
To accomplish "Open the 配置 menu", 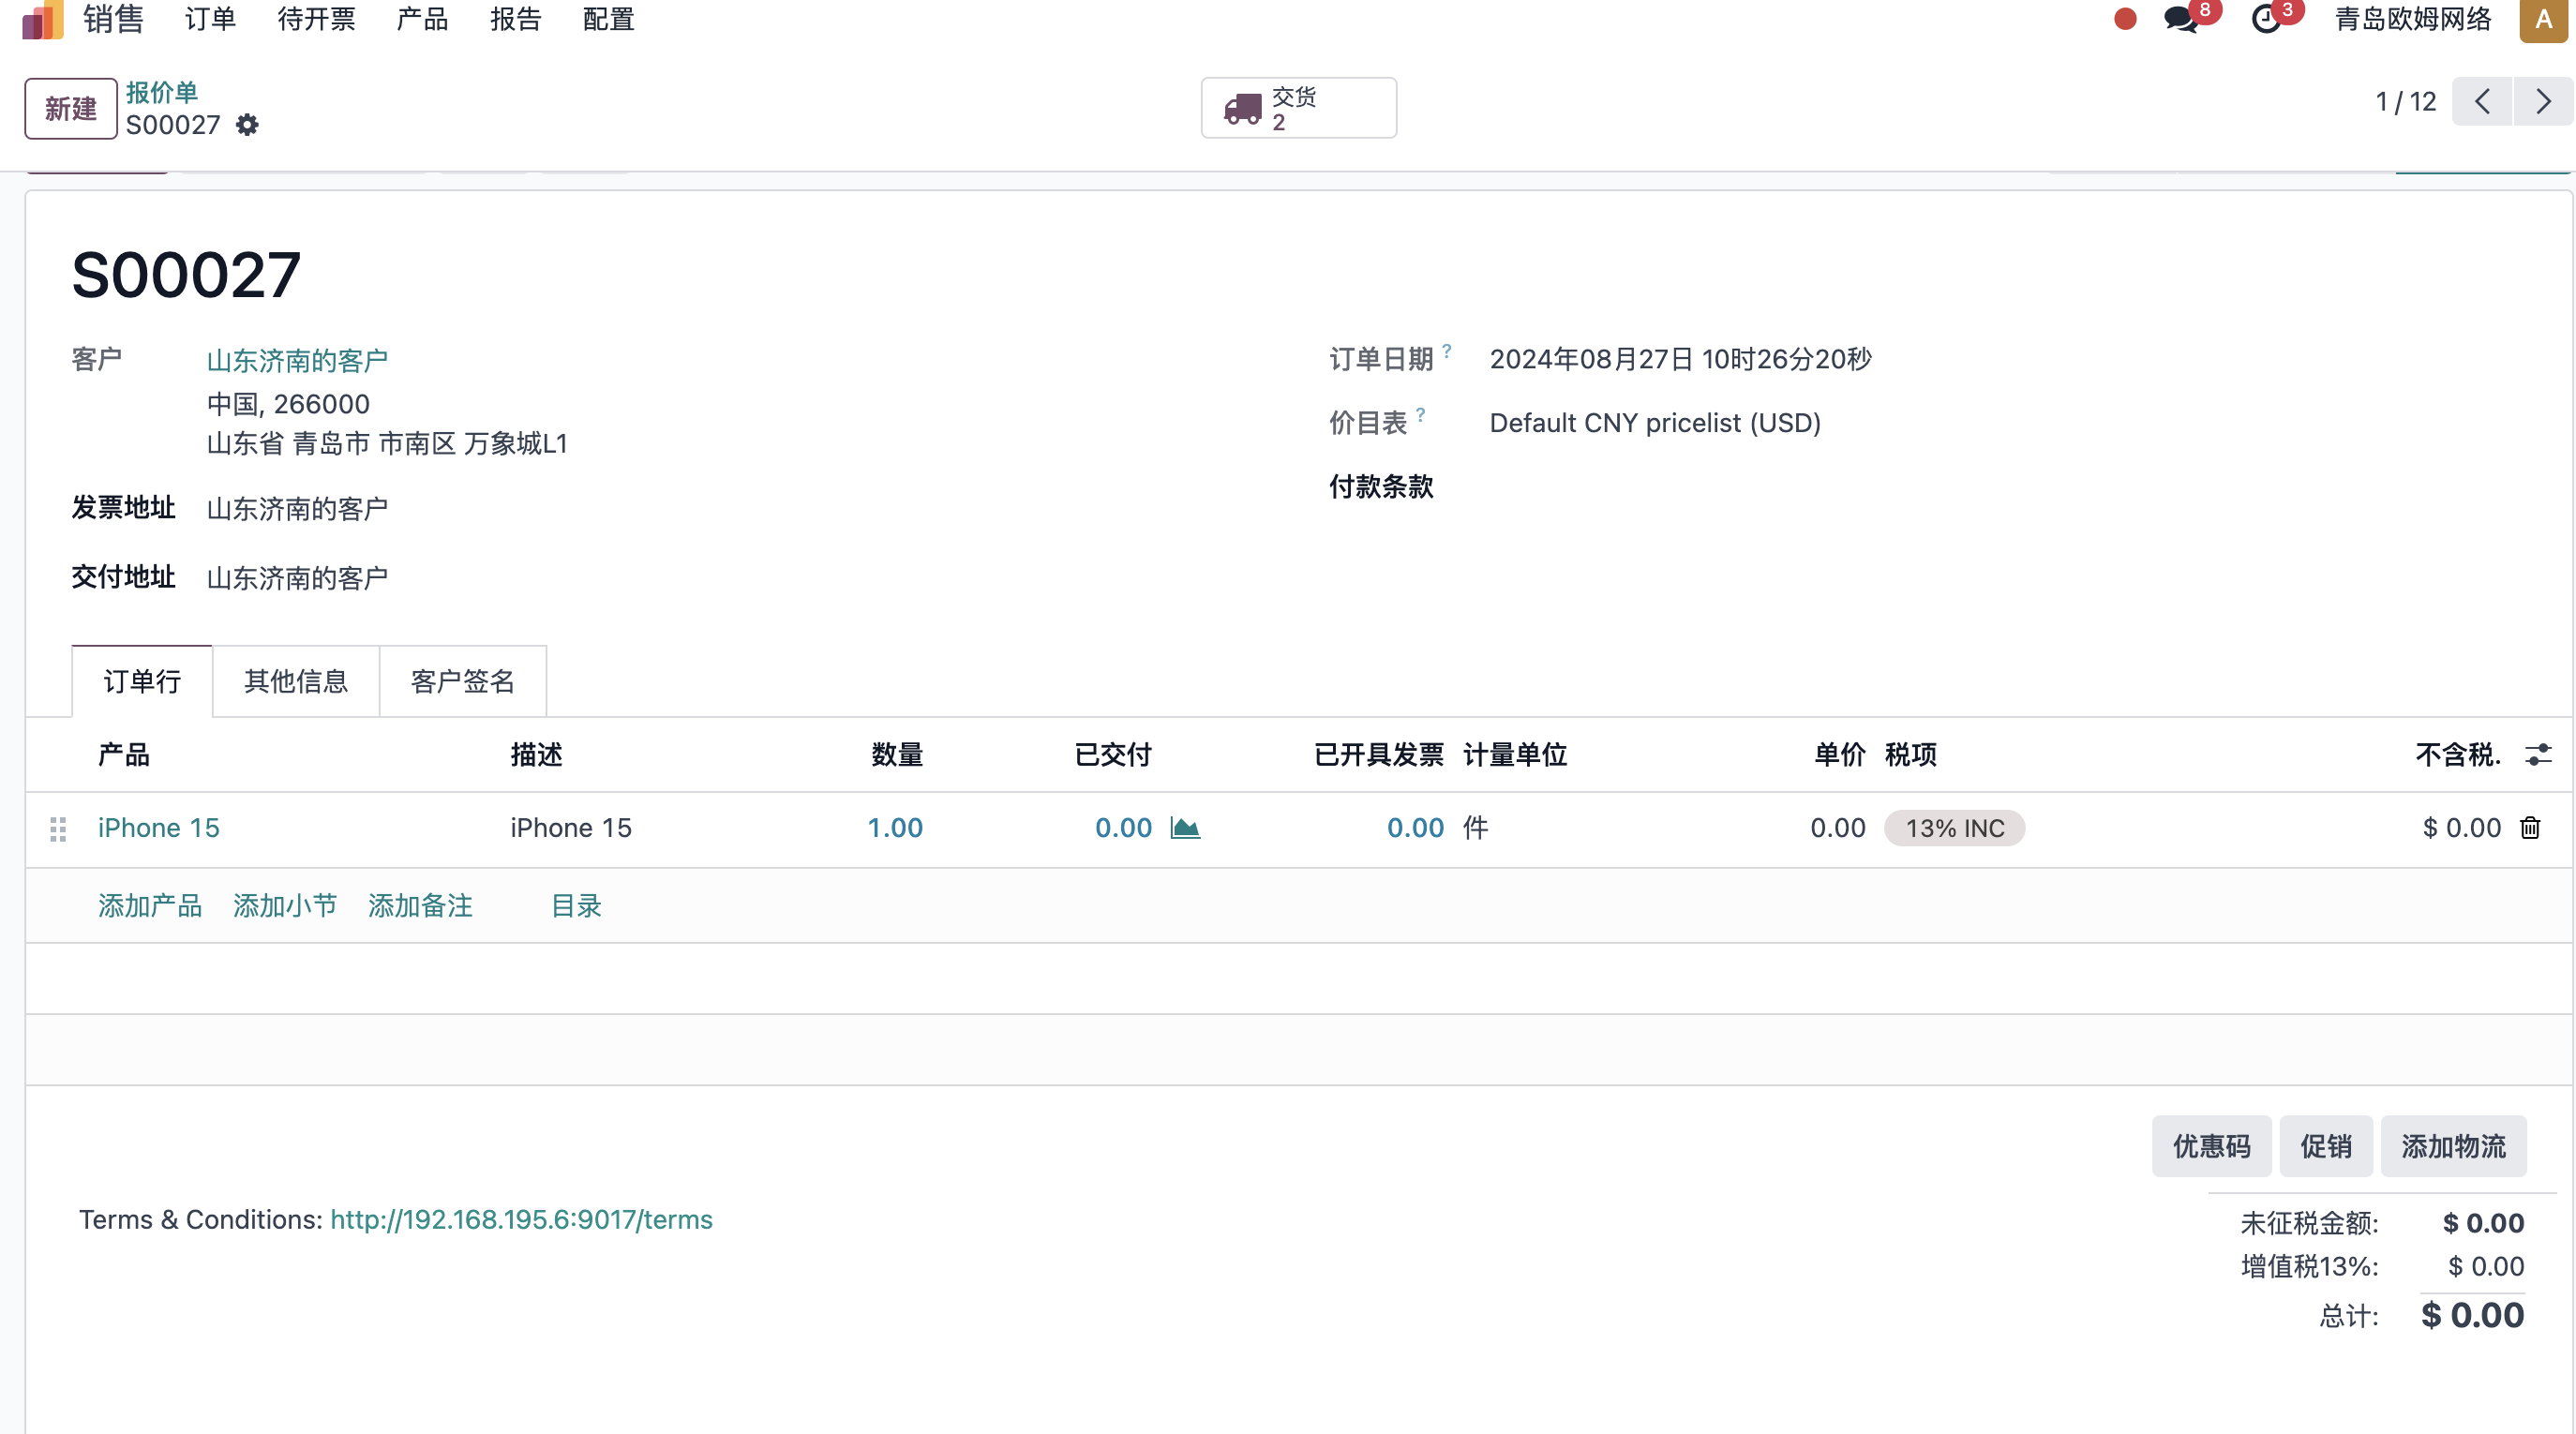I will (609, 19).
